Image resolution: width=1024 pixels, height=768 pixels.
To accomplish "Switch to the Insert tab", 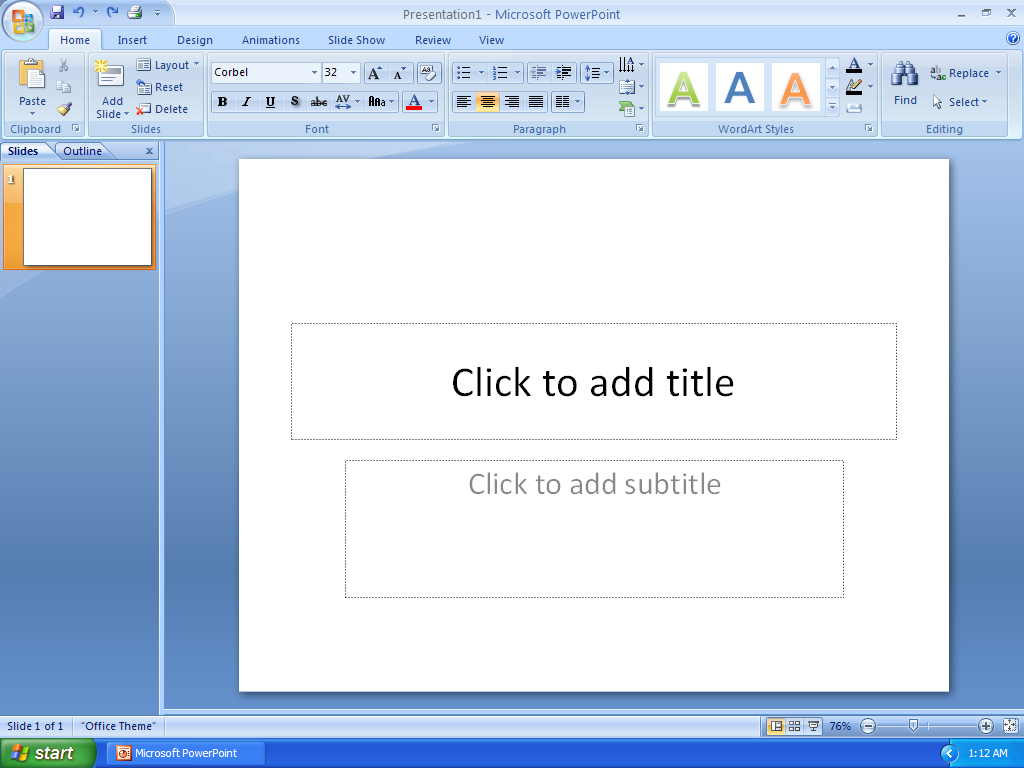I will 132,40.
